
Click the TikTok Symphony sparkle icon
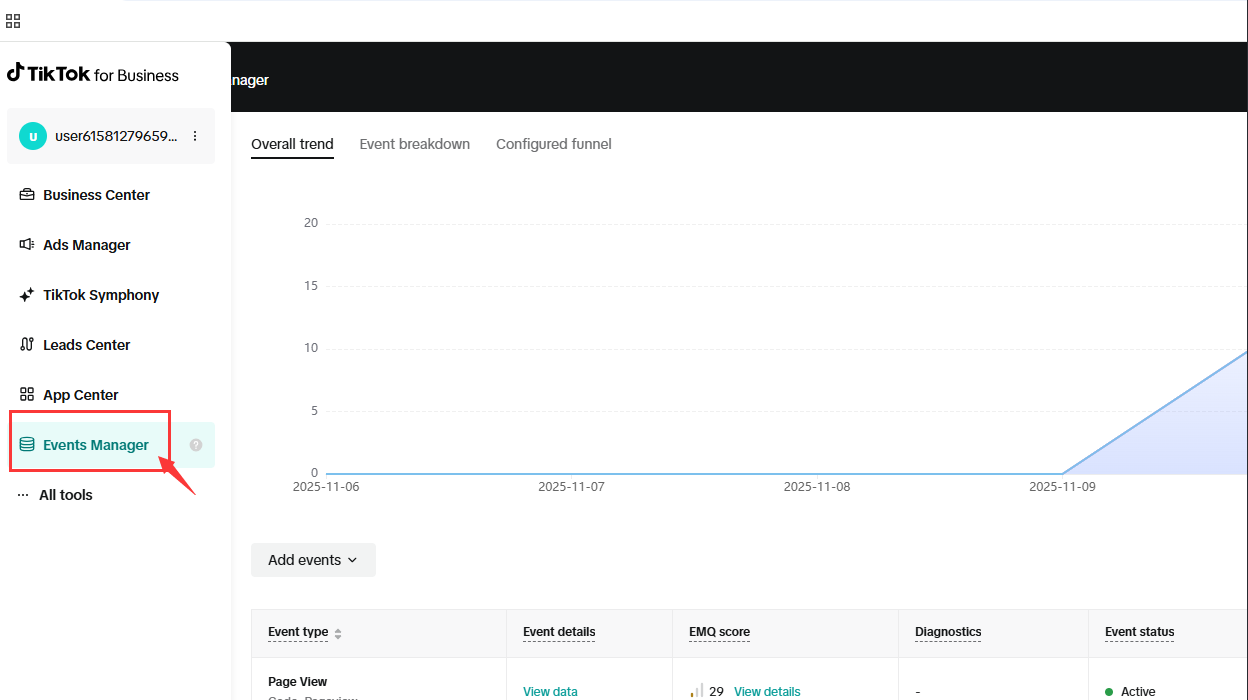click(x=27, y=295)
